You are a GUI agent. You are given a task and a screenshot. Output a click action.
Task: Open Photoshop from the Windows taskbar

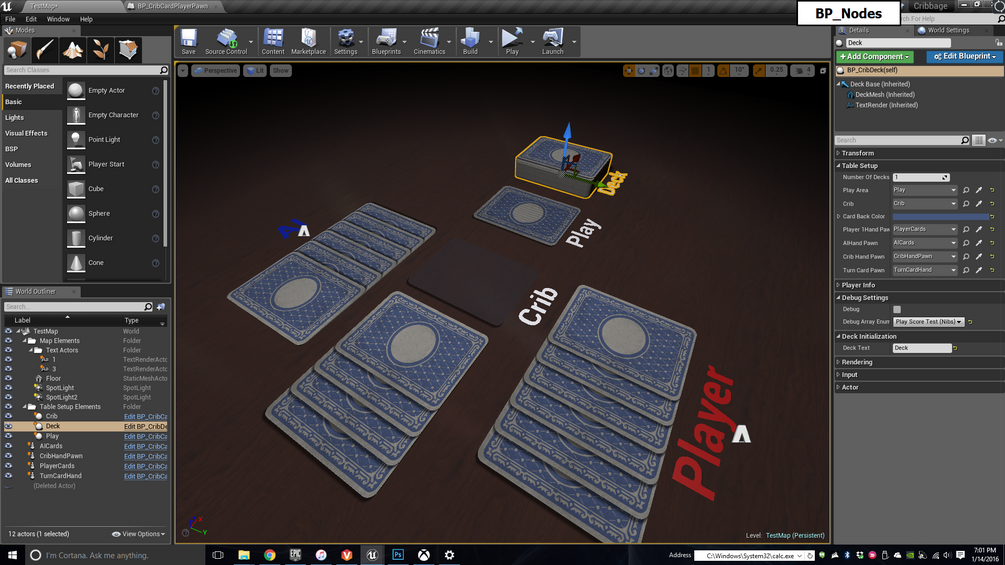coord(398,555)
